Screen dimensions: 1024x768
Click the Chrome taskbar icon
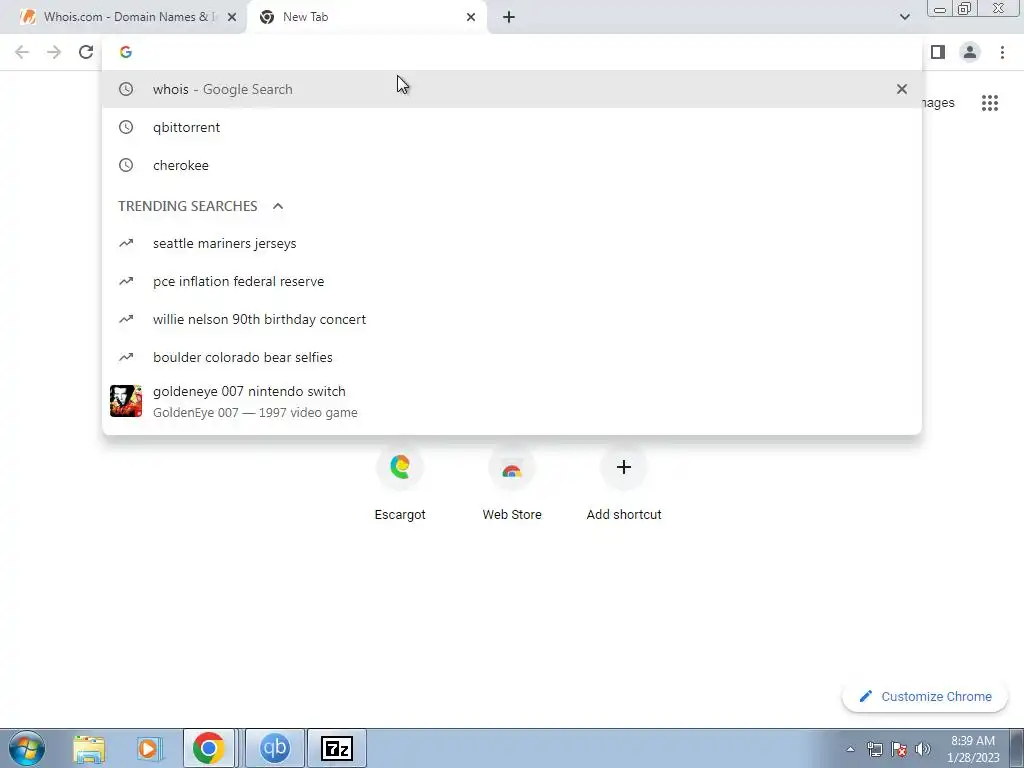coord(208,748)
